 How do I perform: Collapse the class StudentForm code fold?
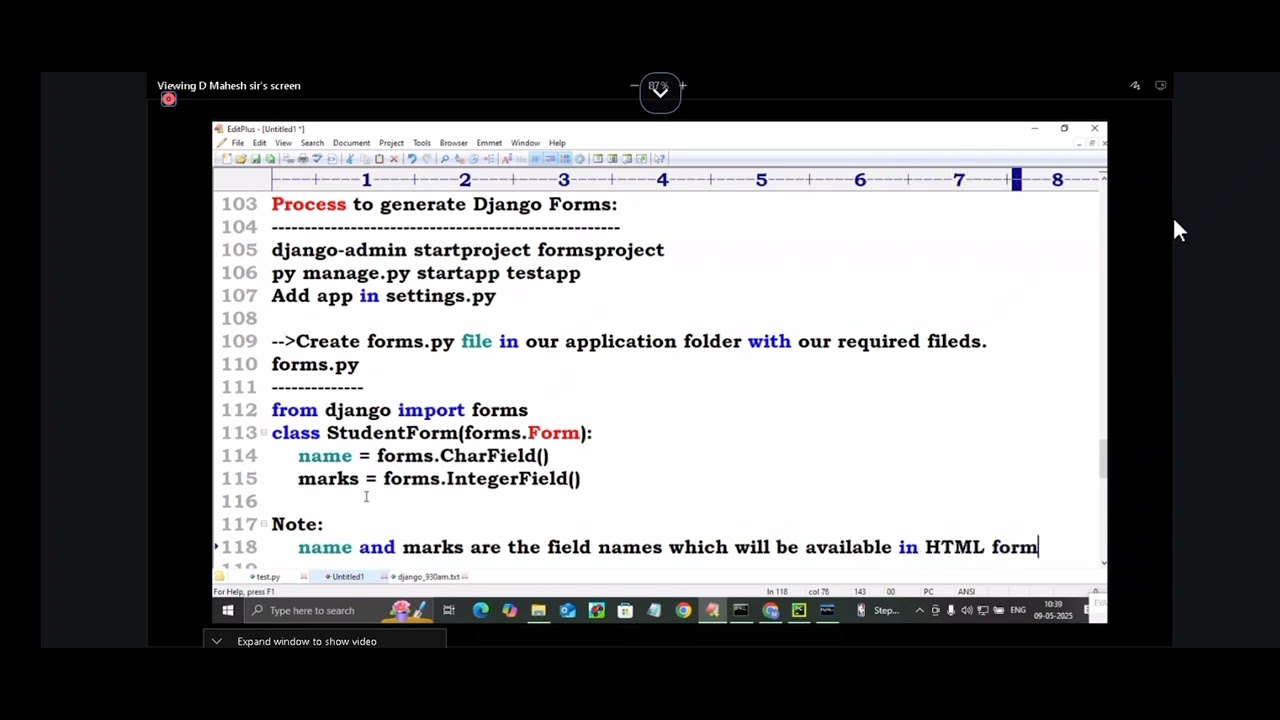(x=264, y=433)
